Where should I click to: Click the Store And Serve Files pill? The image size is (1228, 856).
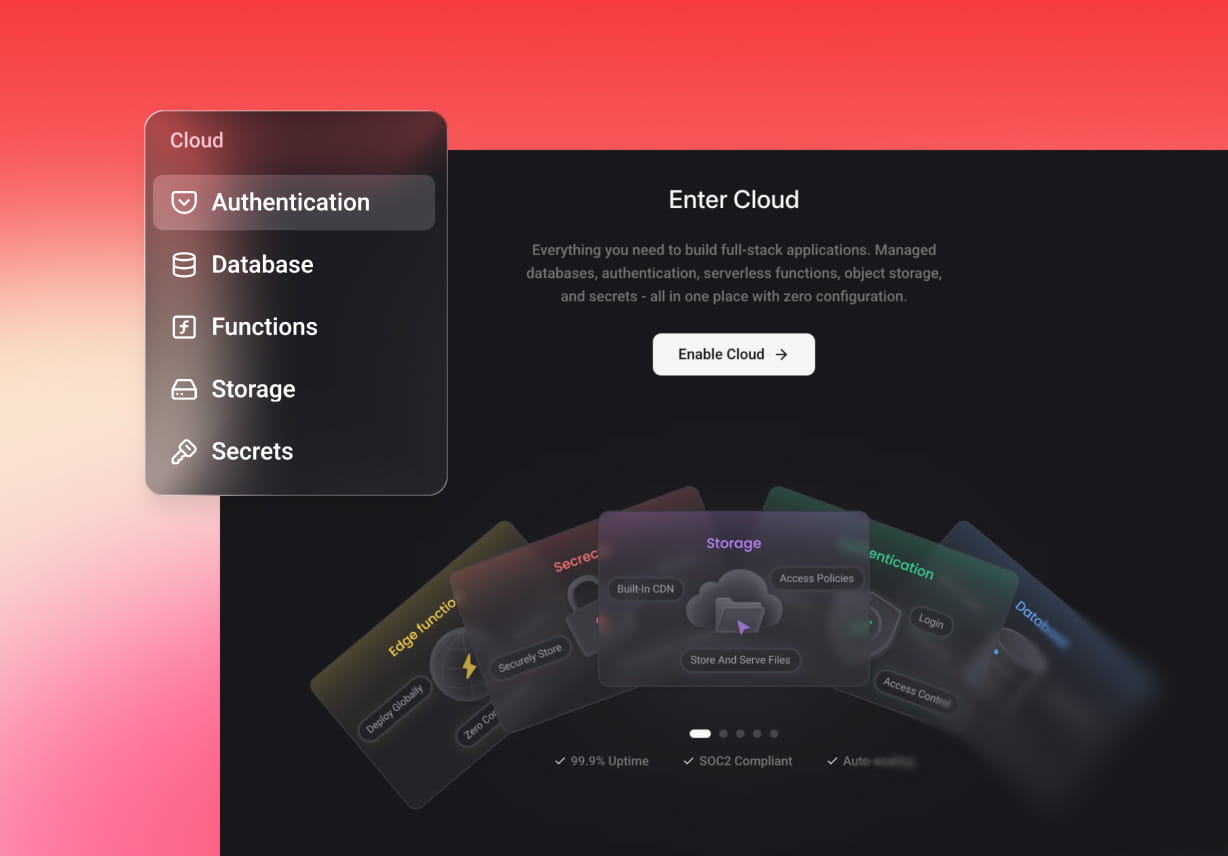(x=740, y=660)
